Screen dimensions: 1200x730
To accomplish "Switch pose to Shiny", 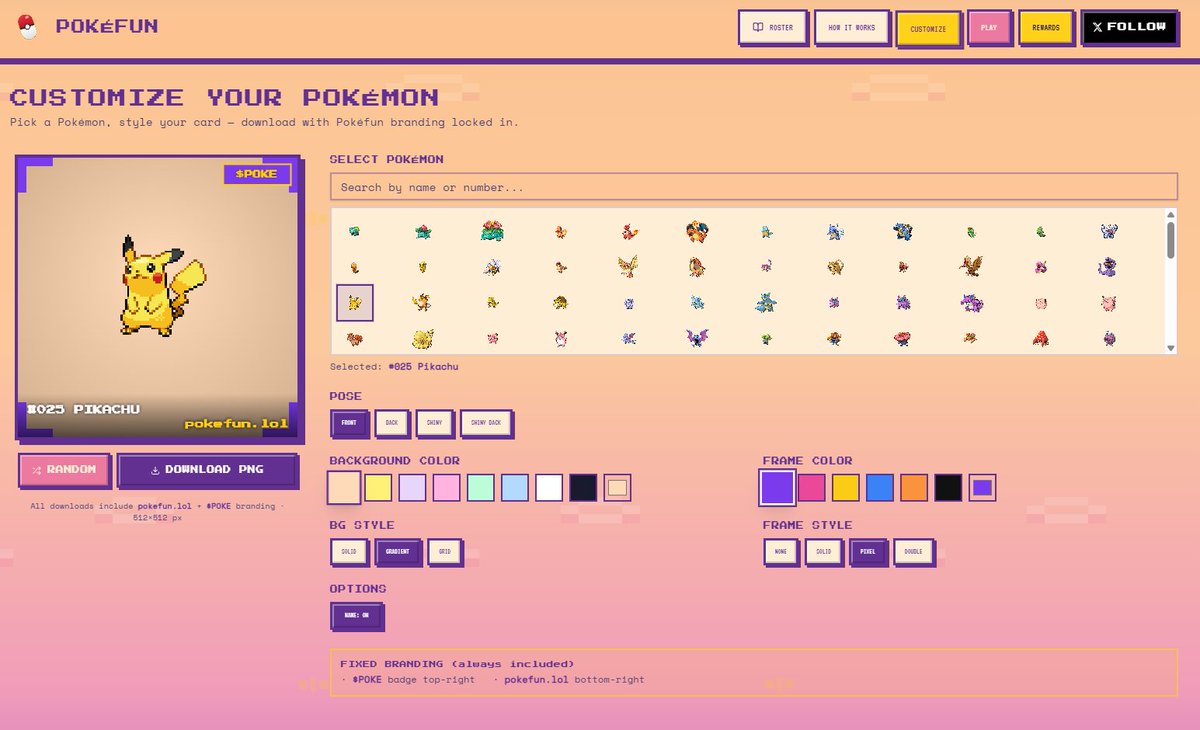I will click(434, 423).
